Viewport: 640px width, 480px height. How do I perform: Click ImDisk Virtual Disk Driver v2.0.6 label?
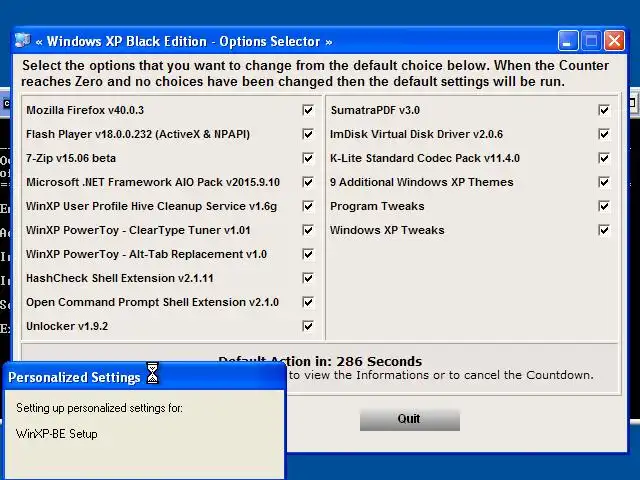[416, 134]
